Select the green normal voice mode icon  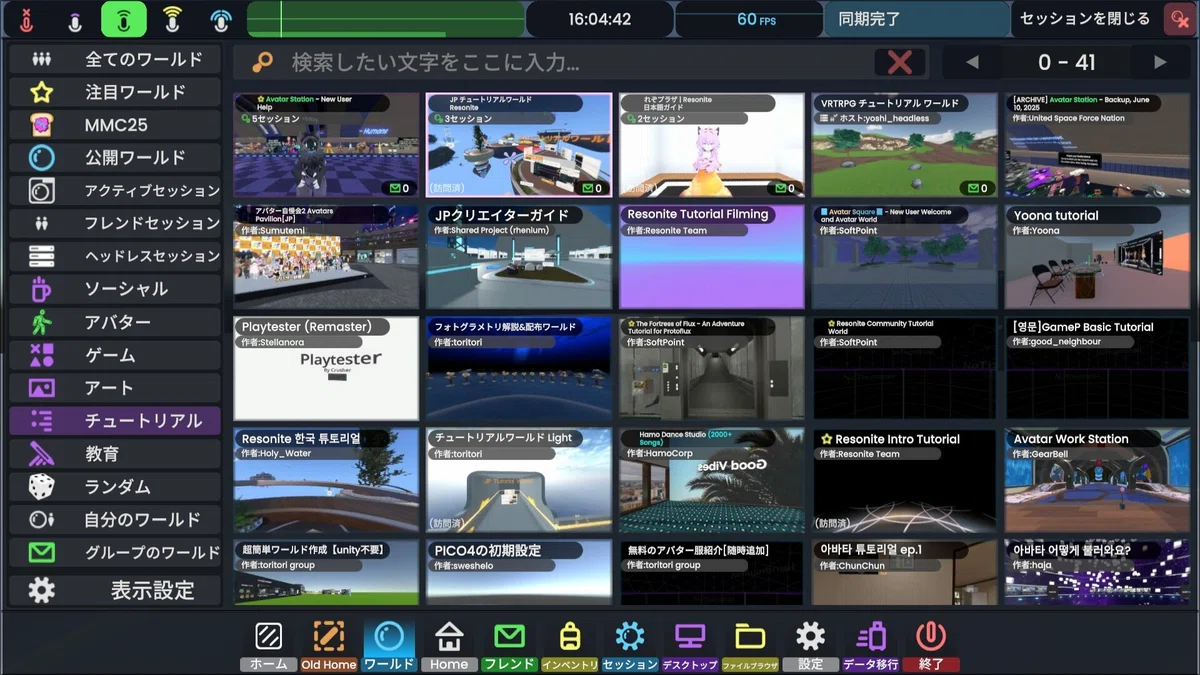[x=124, y=19]
